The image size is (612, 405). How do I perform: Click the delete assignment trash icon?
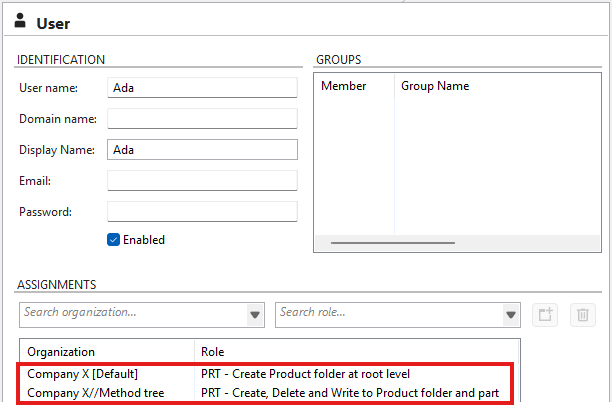coord(582,314)
